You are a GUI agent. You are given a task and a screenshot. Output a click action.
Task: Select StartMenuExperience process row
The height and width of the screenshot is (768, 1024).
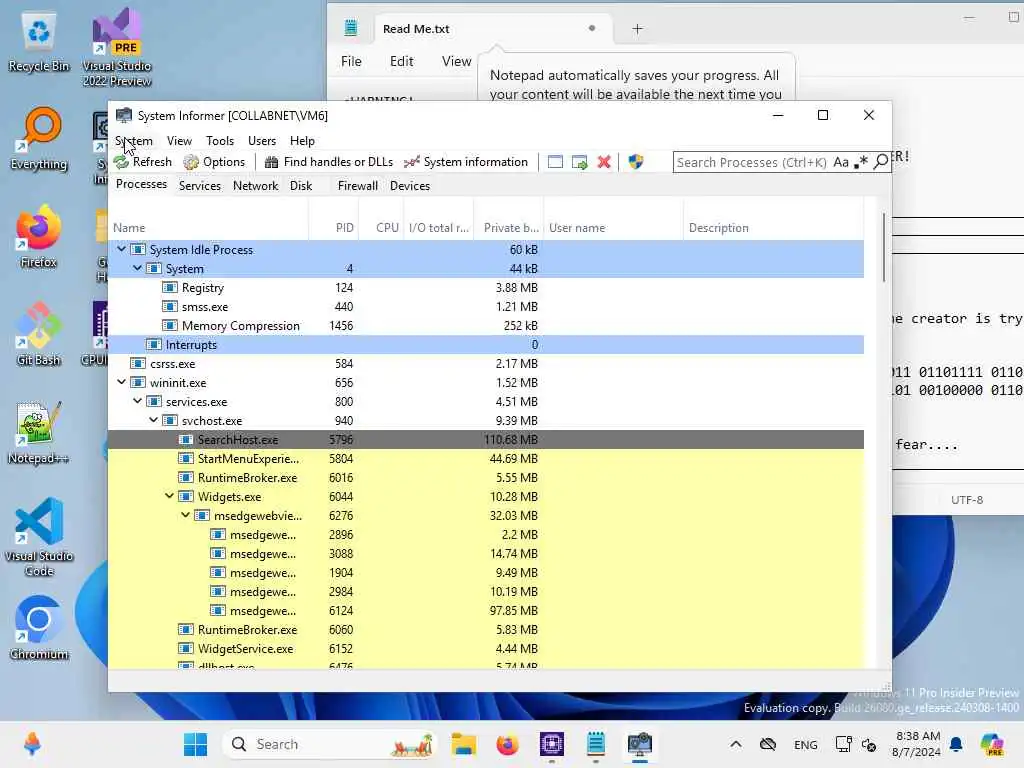(x=486, y=458)
